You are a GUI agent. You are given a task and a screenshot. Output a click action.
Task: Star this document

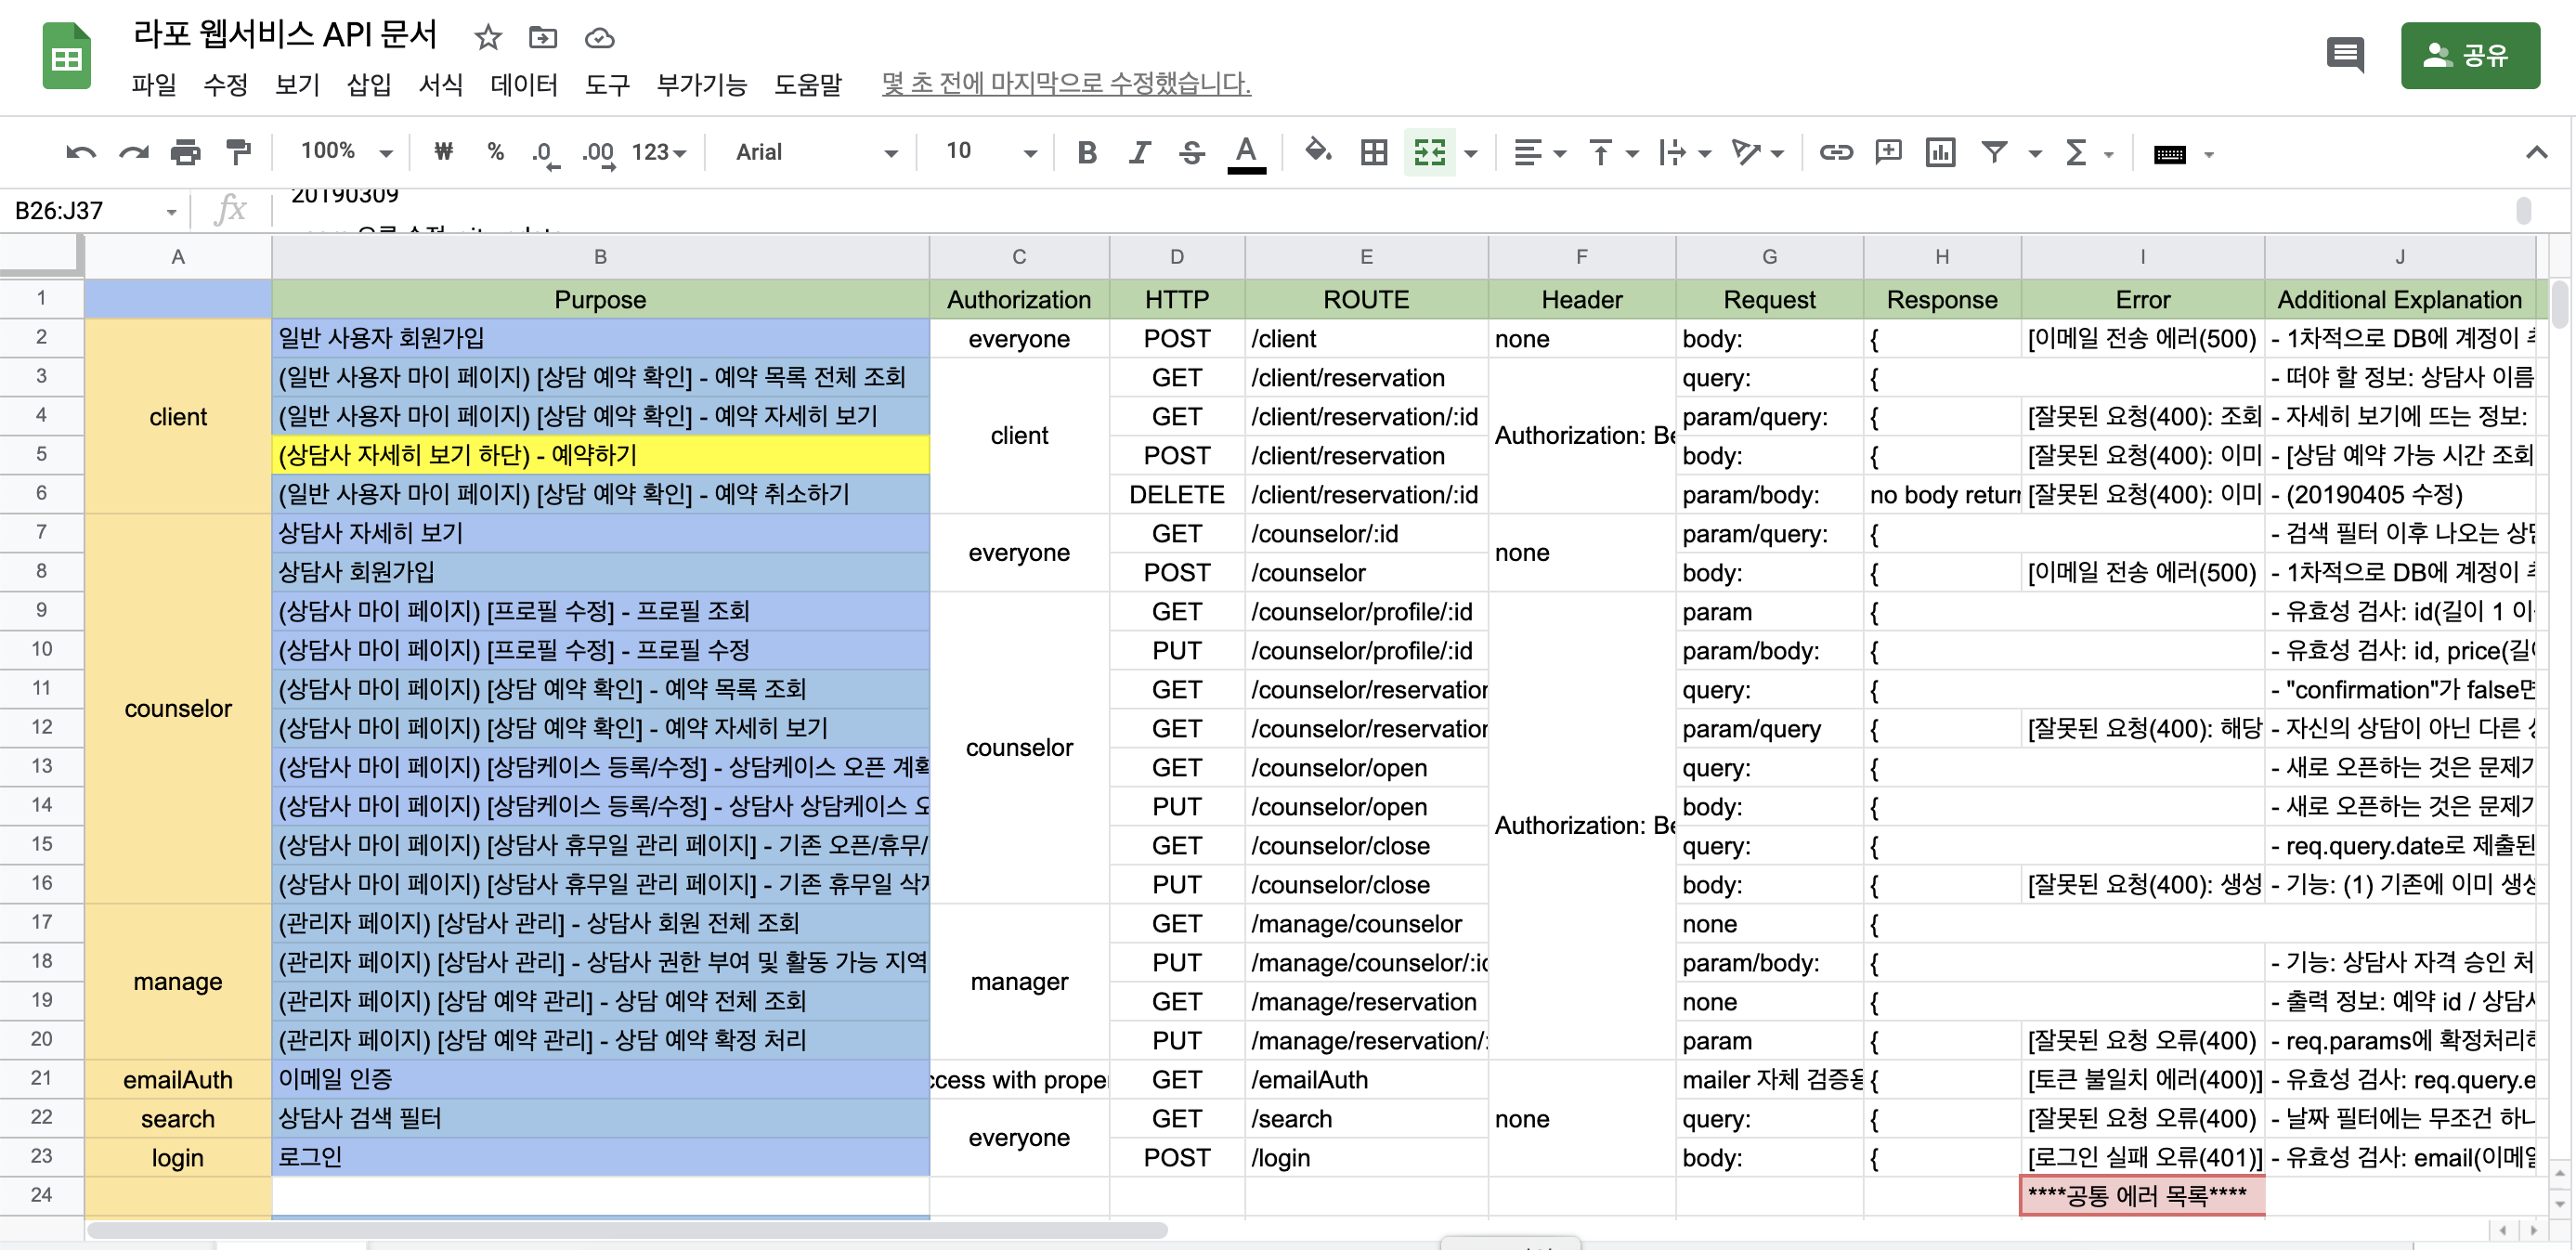point(488,38)
